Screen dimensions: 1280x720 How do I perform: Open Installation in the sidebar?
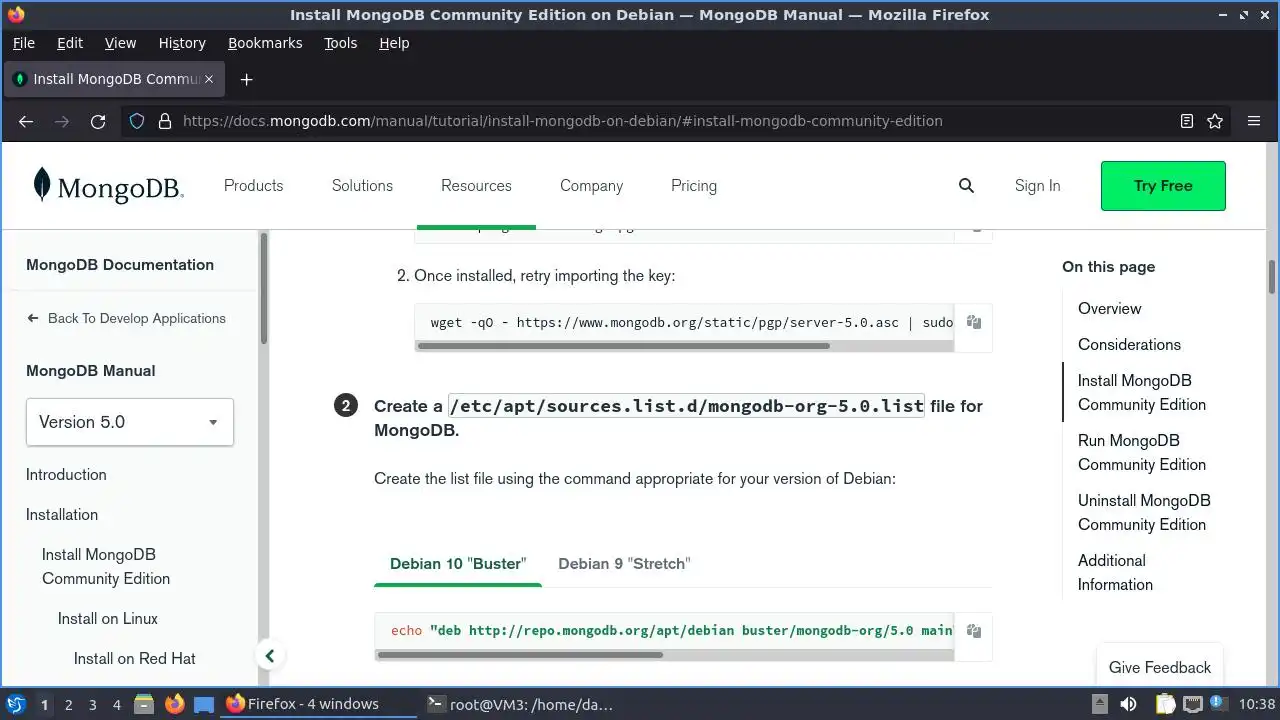62,515
